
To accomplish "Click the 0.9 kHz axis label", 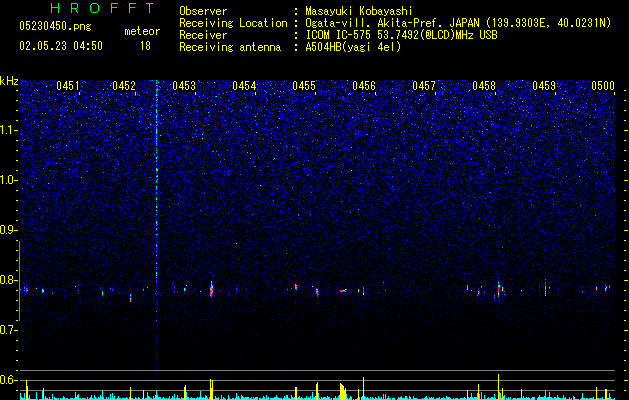I will 8,230.
